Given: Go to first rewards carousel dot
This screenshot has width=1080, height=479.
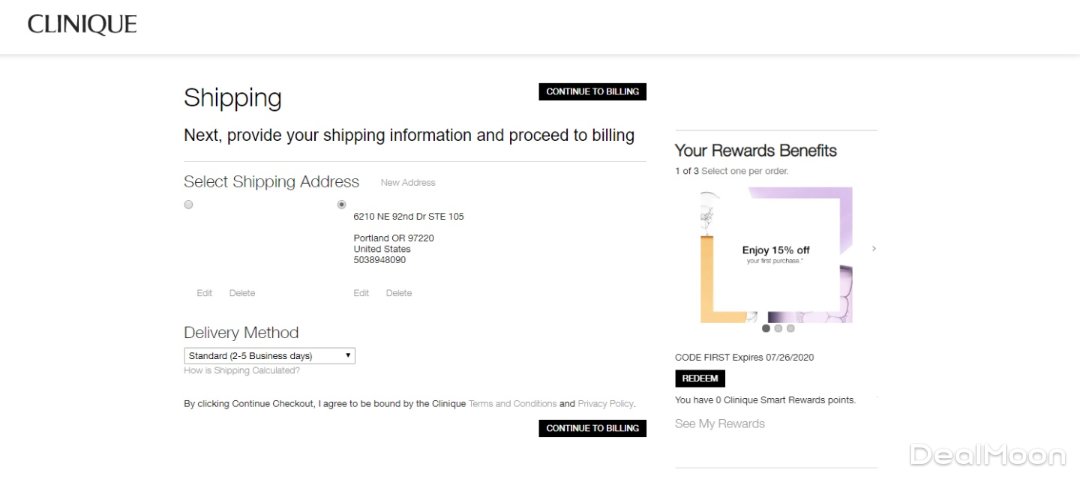Looking at the screenshot, I should pyautogui.click(x=766, y=328).
